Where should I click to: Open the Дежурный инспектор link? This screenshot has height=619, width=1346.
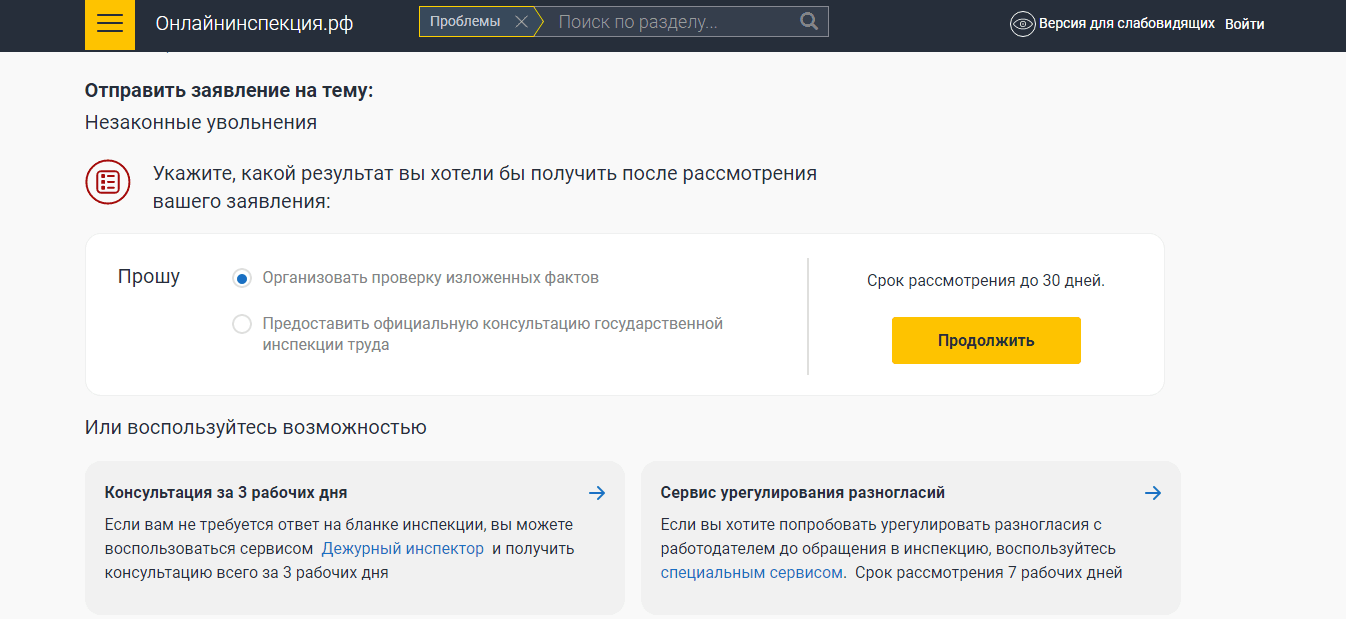click(x=402, y=549)
